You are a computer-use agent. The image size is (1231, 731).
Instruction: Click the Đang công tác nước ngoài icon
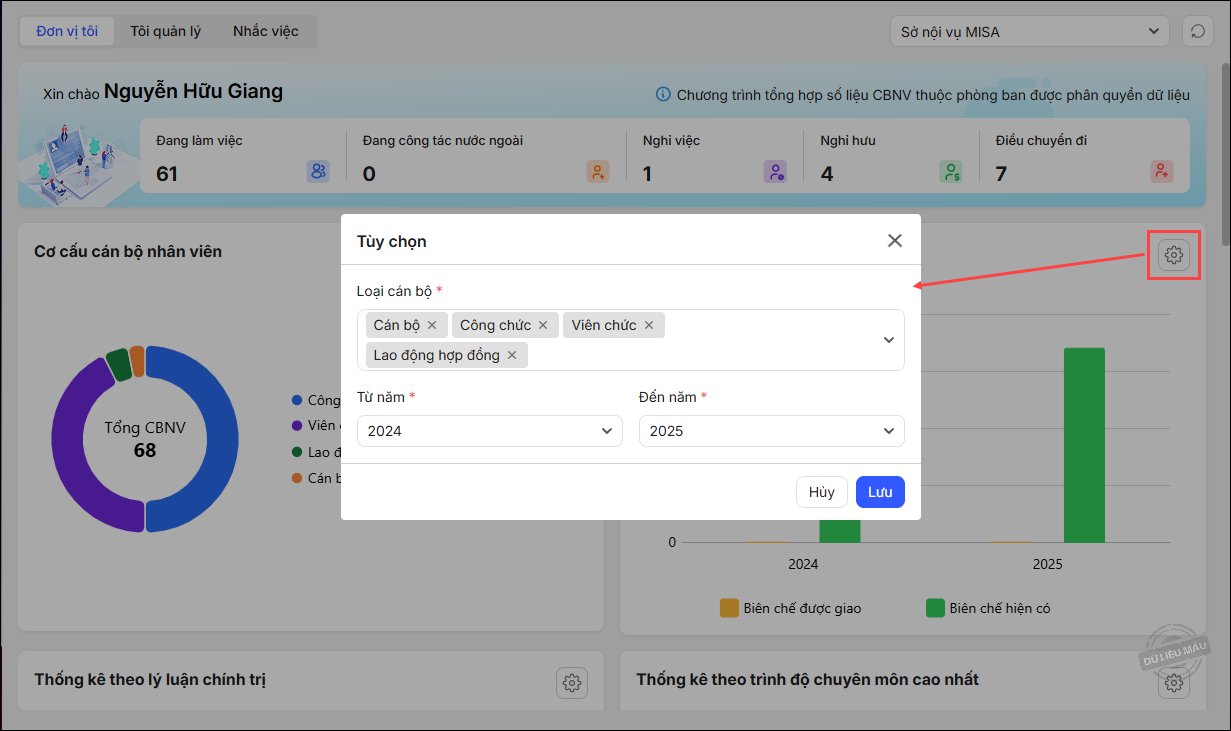tap(597, 171)
